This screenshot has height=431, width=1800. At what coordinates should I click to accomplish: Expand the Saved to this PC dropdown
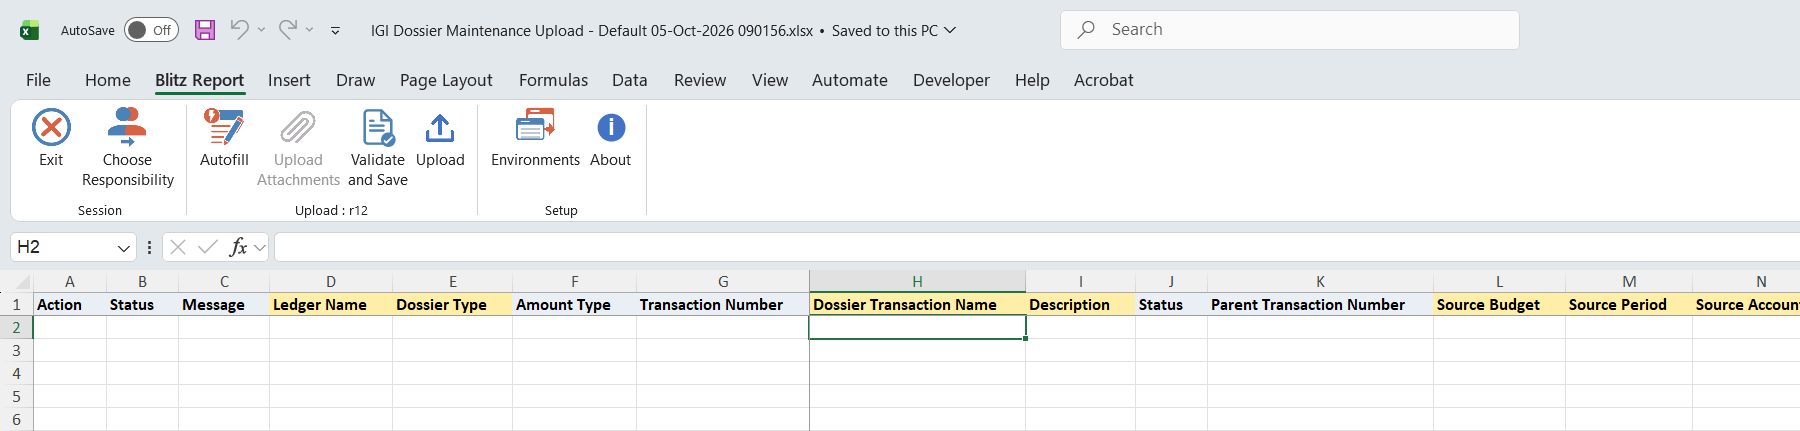point(950,30)
